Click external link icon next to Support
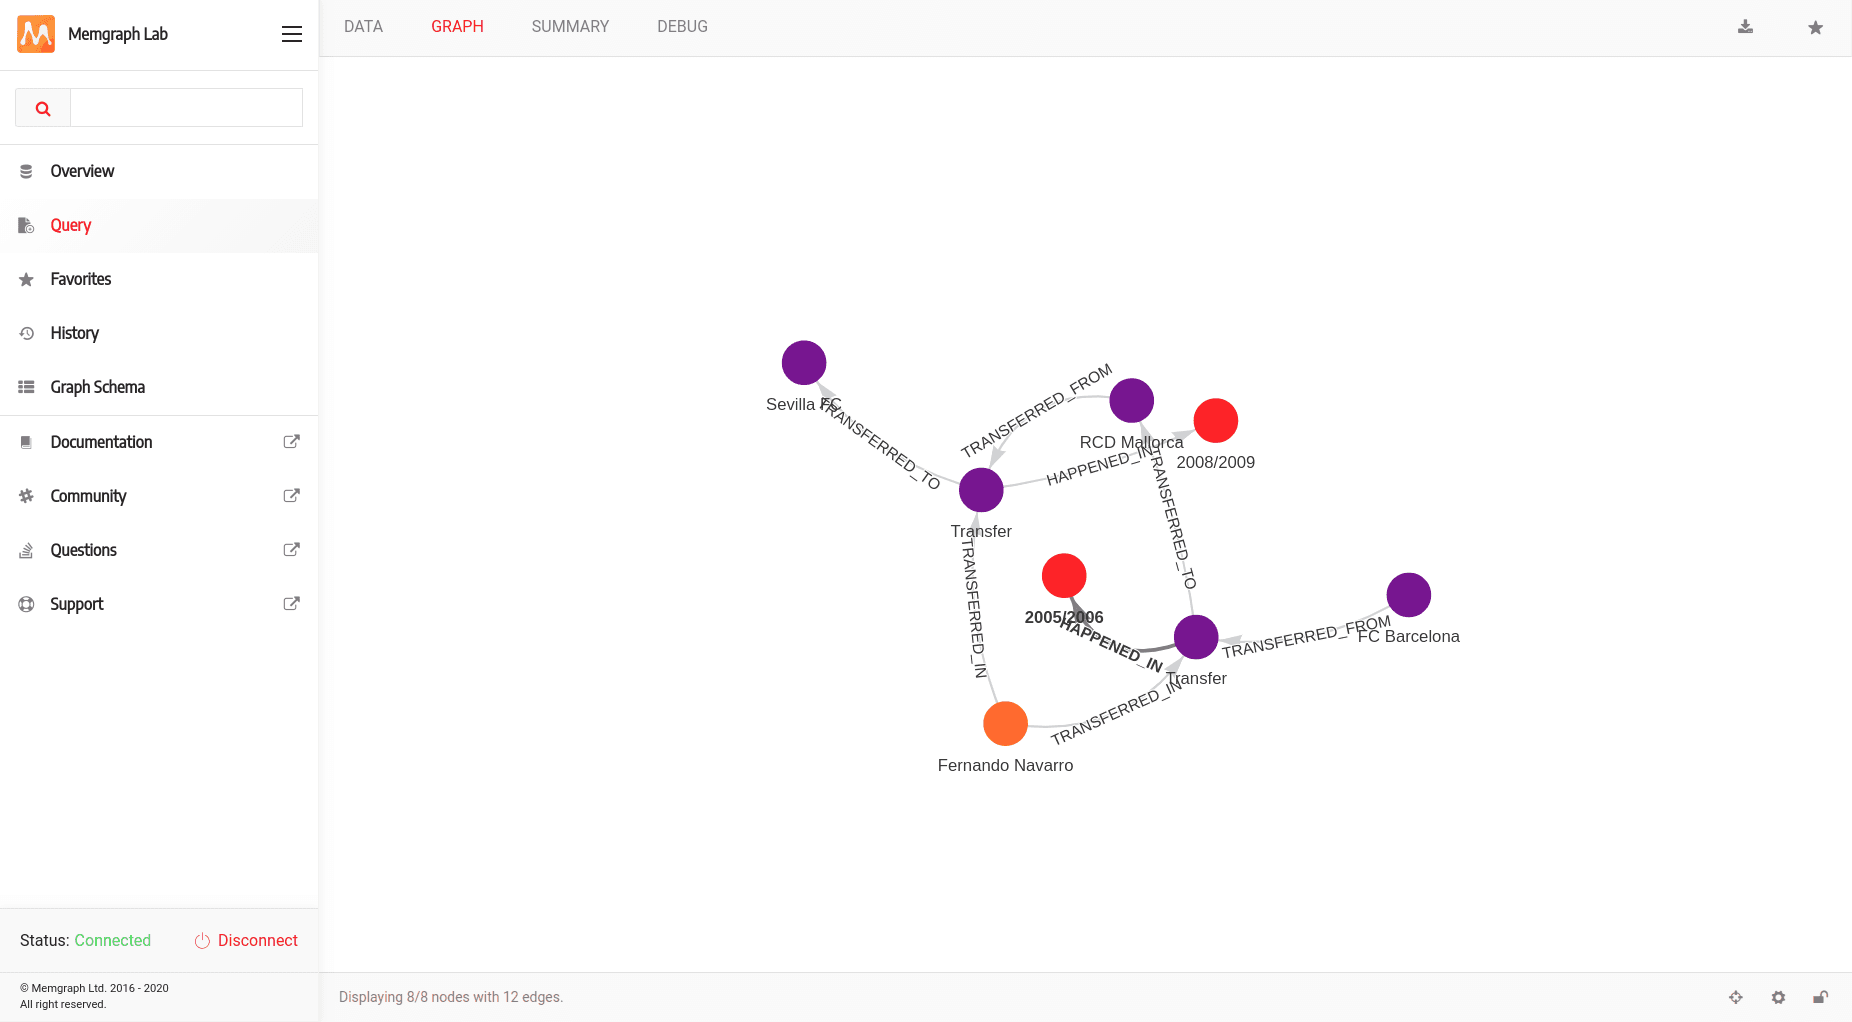Image resolution: width=1852 pixels, height=1022 pixels. (x=292, y=604)
